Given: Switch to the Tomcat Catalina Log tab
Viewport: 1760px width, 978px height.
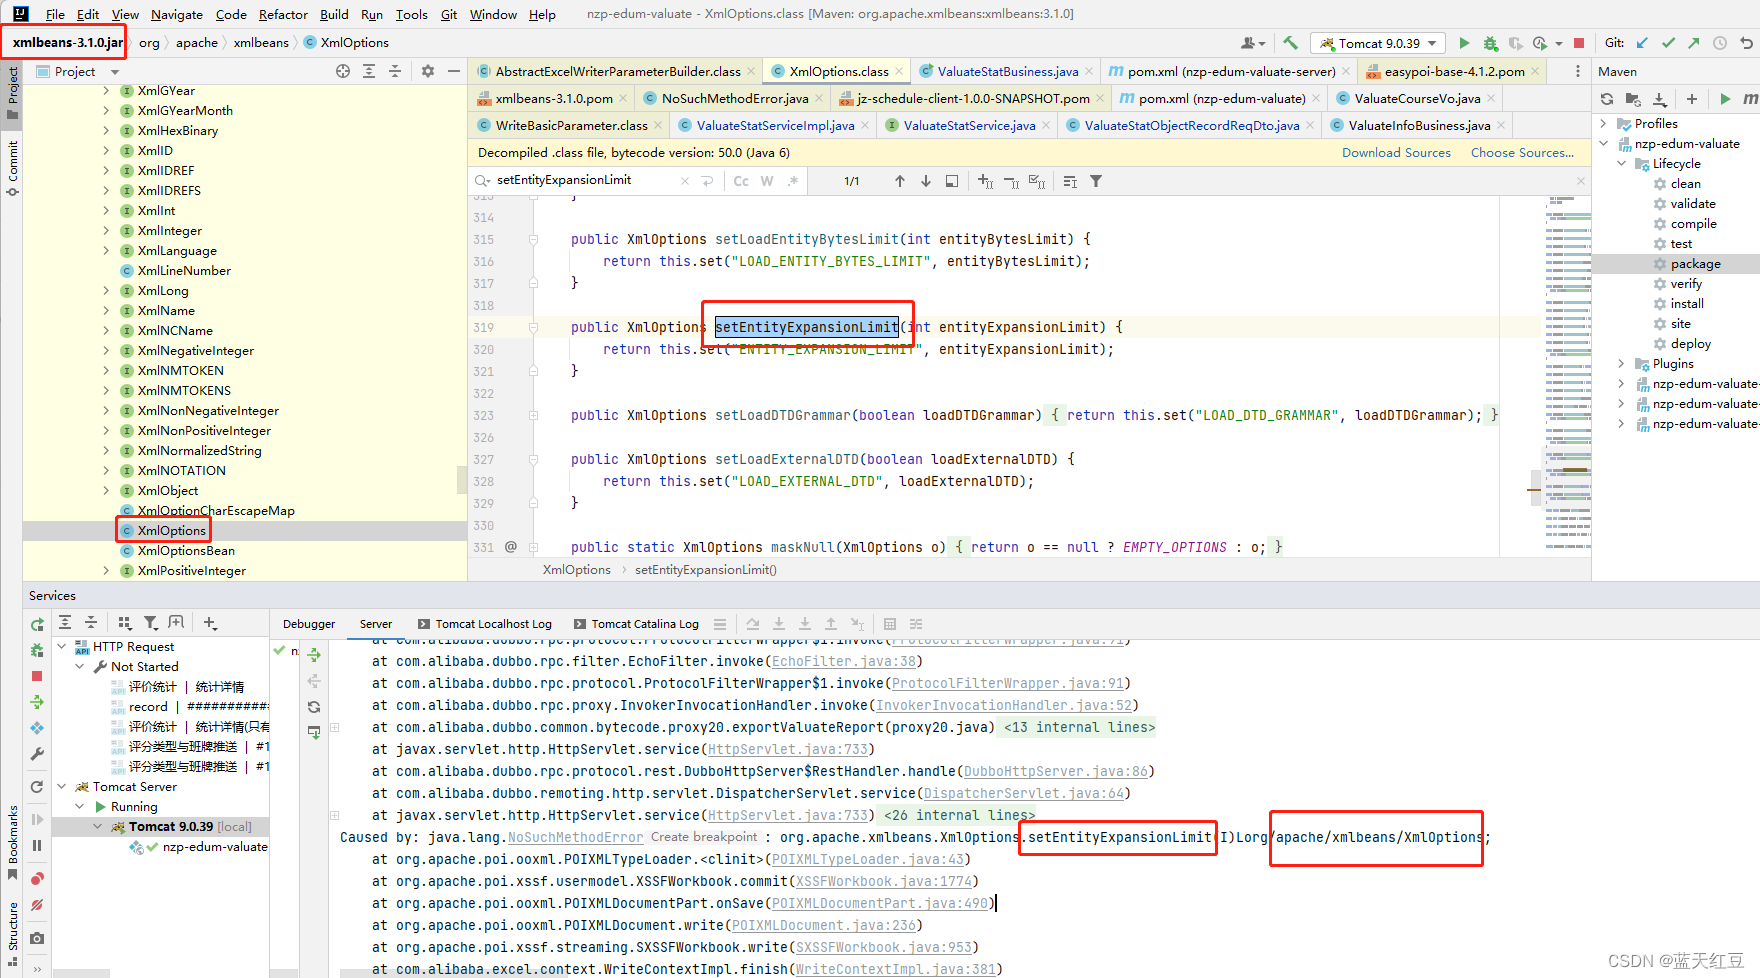Looking at the screenshot, I should click(x=645, y=623).
